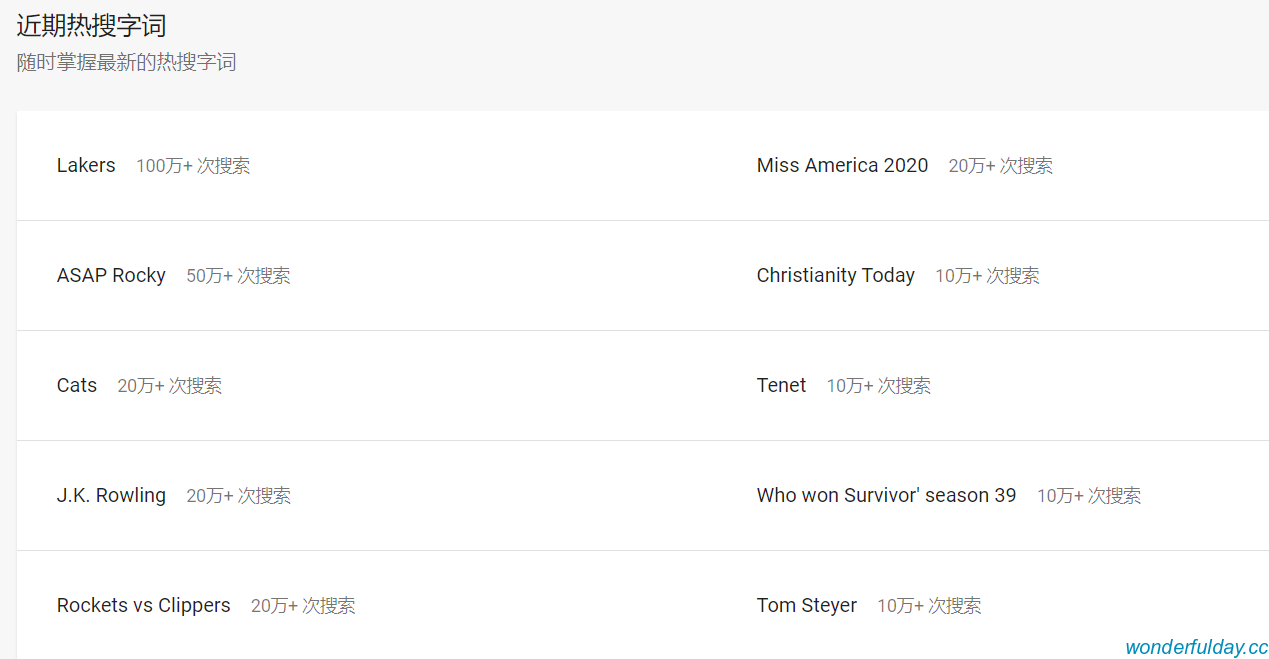Open the Miss America 2020 search
The height and width of the screenshot is (659, 1269).
tap(842, 166)
